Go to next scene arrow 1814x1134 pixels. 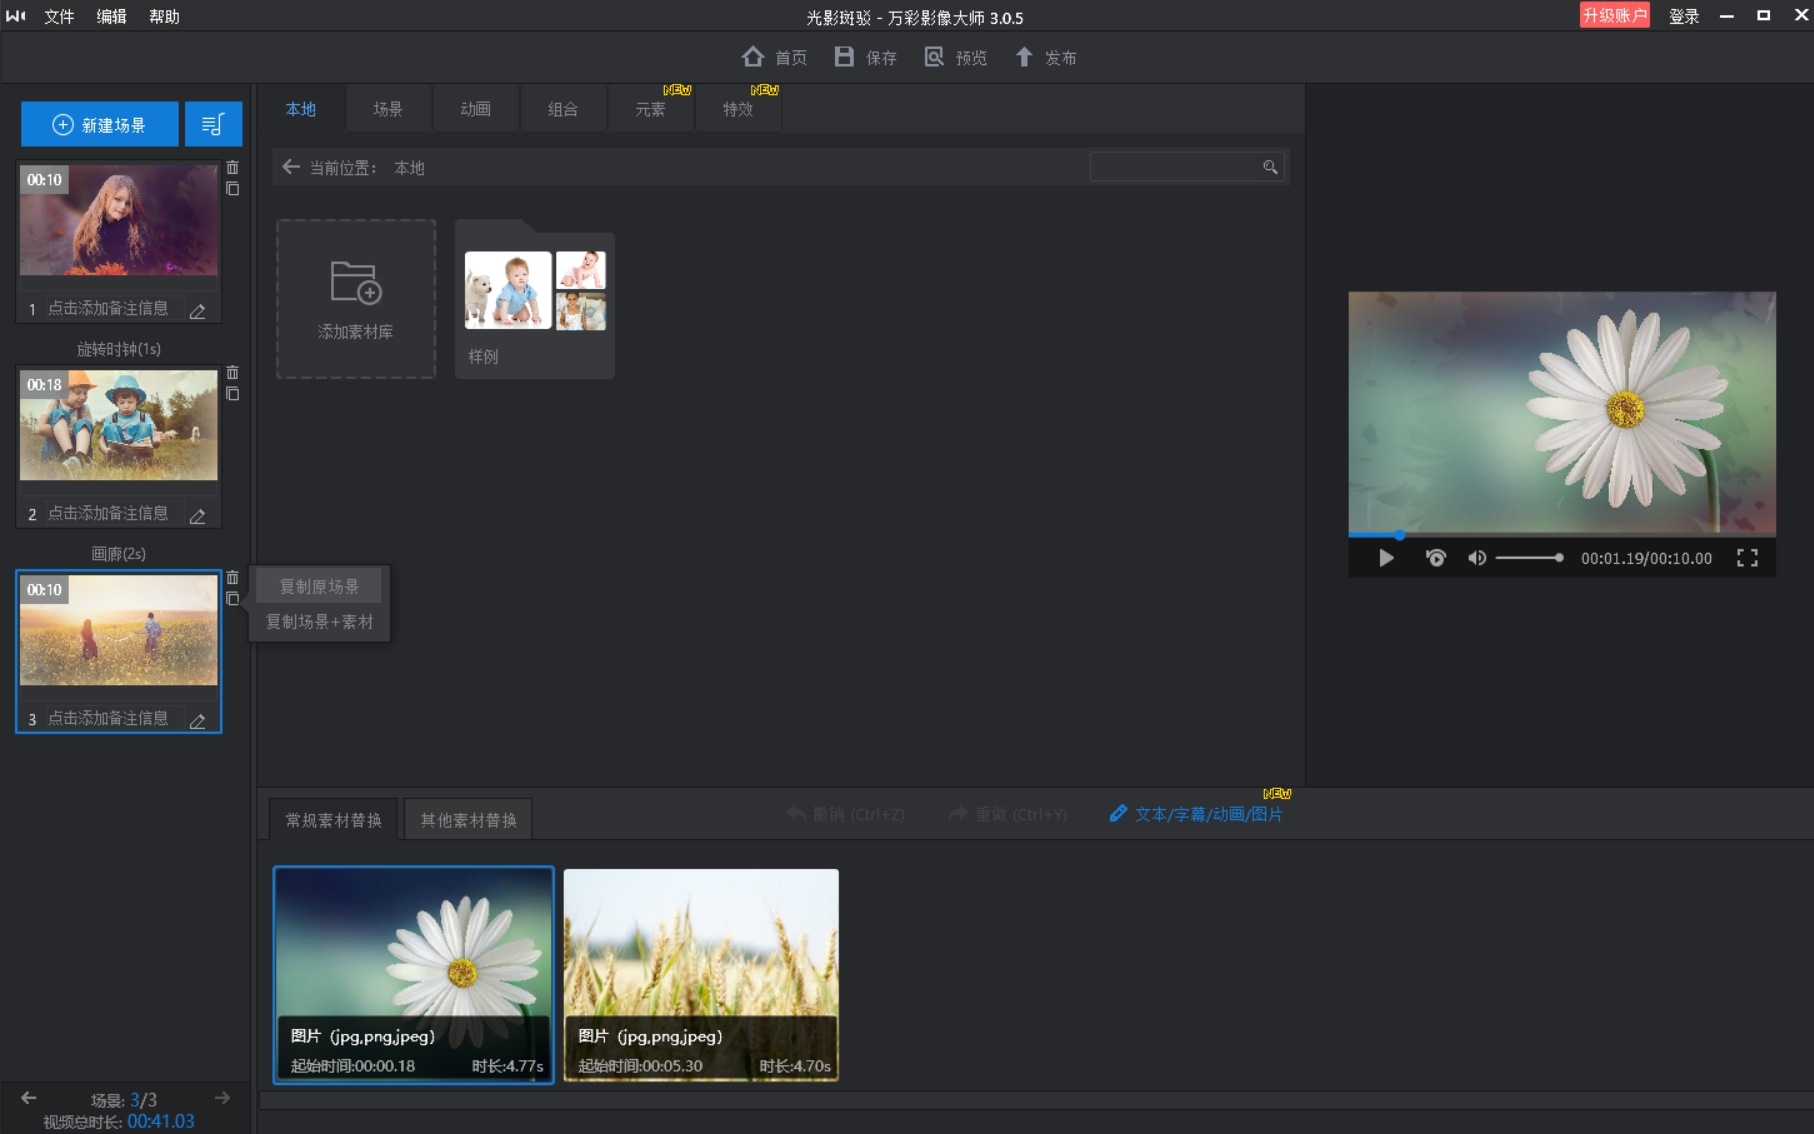(x=222, y=1098)
